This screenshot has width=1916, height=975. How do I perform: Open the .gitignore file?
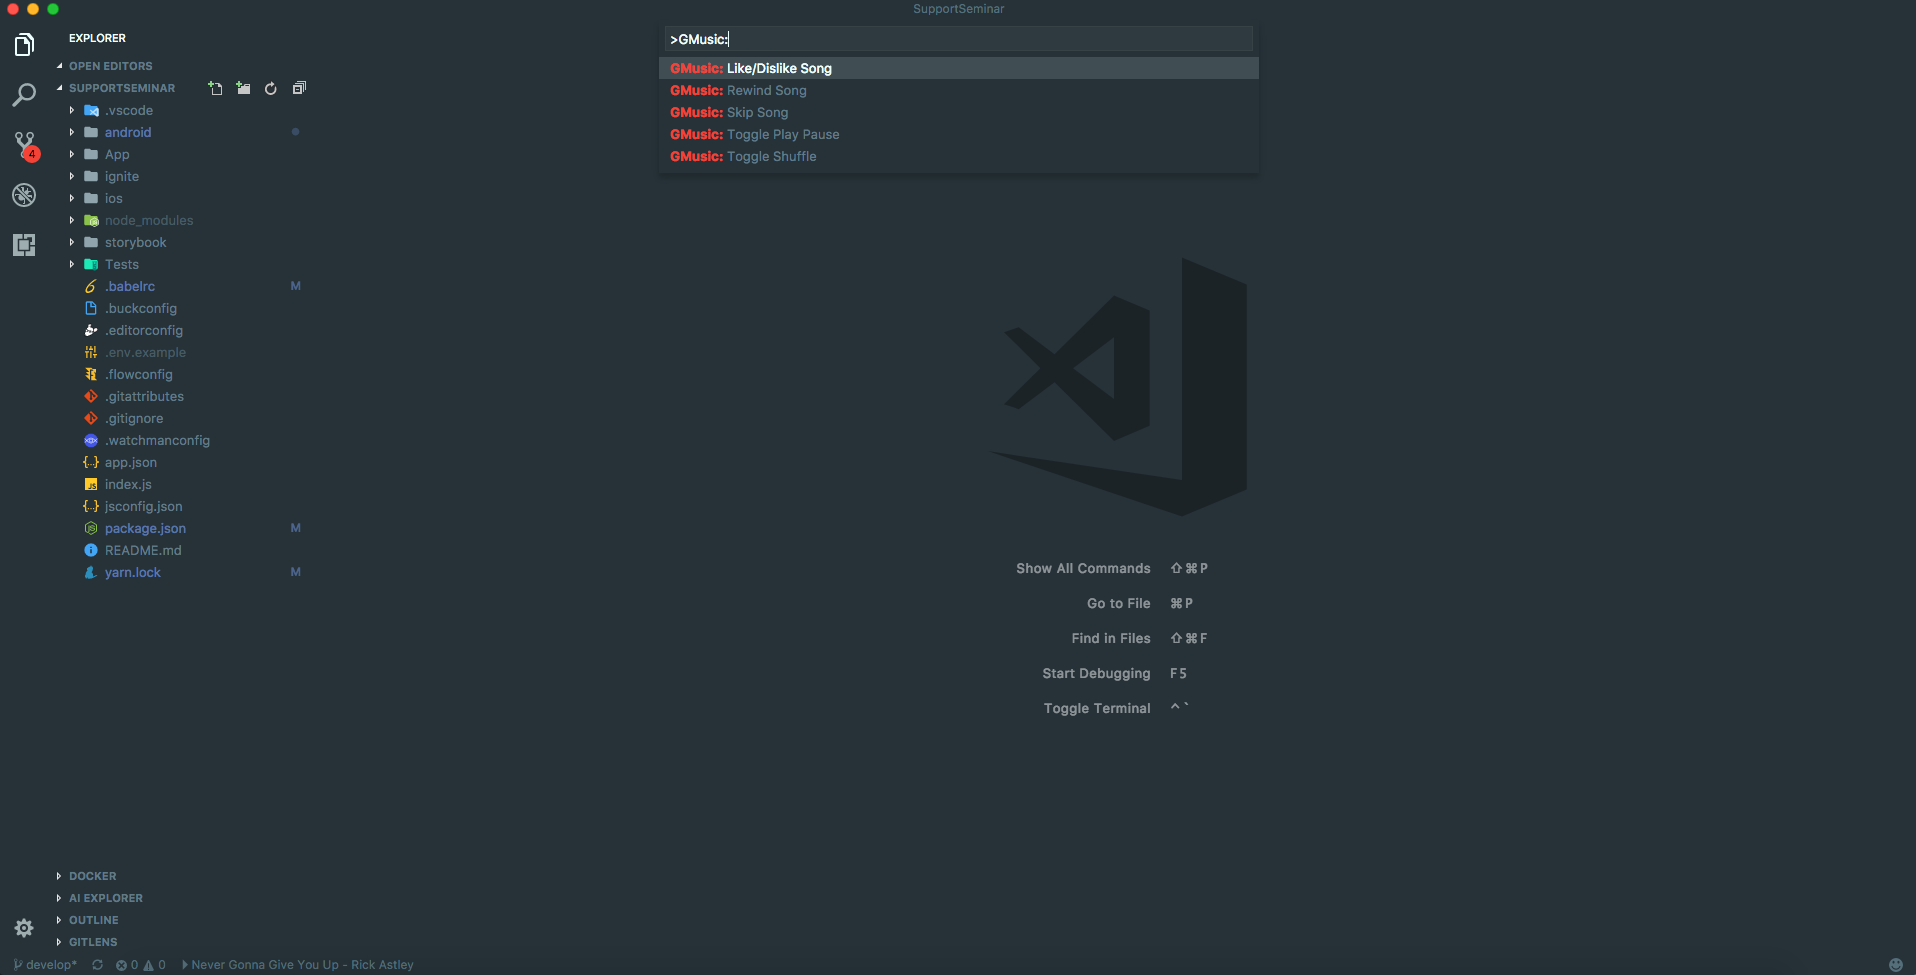click(x=134, y=418)
